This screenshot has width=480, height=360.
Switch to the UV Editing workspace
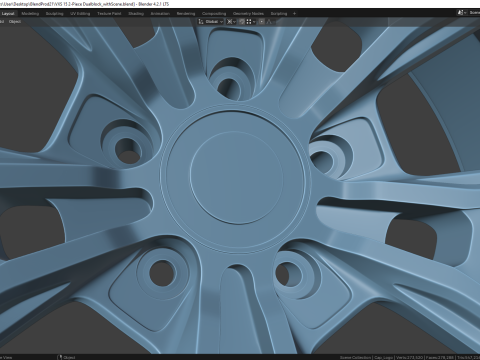click(x=80, y=14)
